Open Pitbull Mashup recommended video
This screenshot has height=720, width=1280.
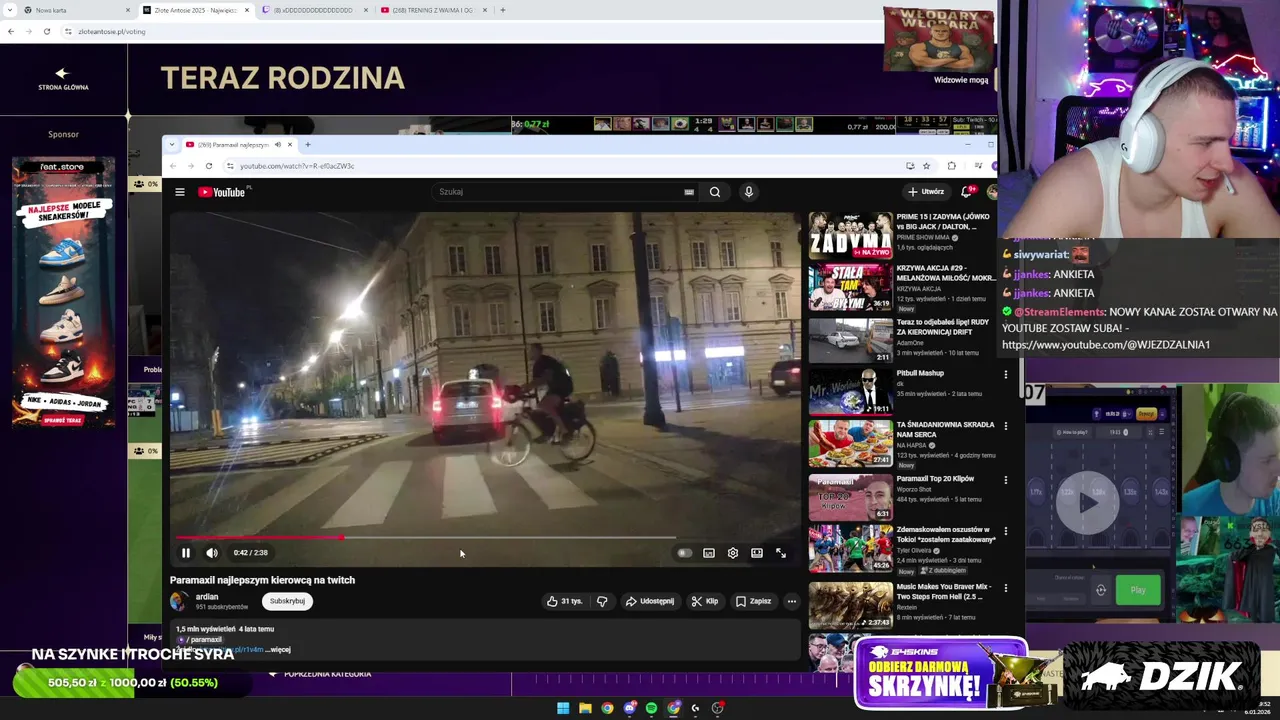point(850,390)
